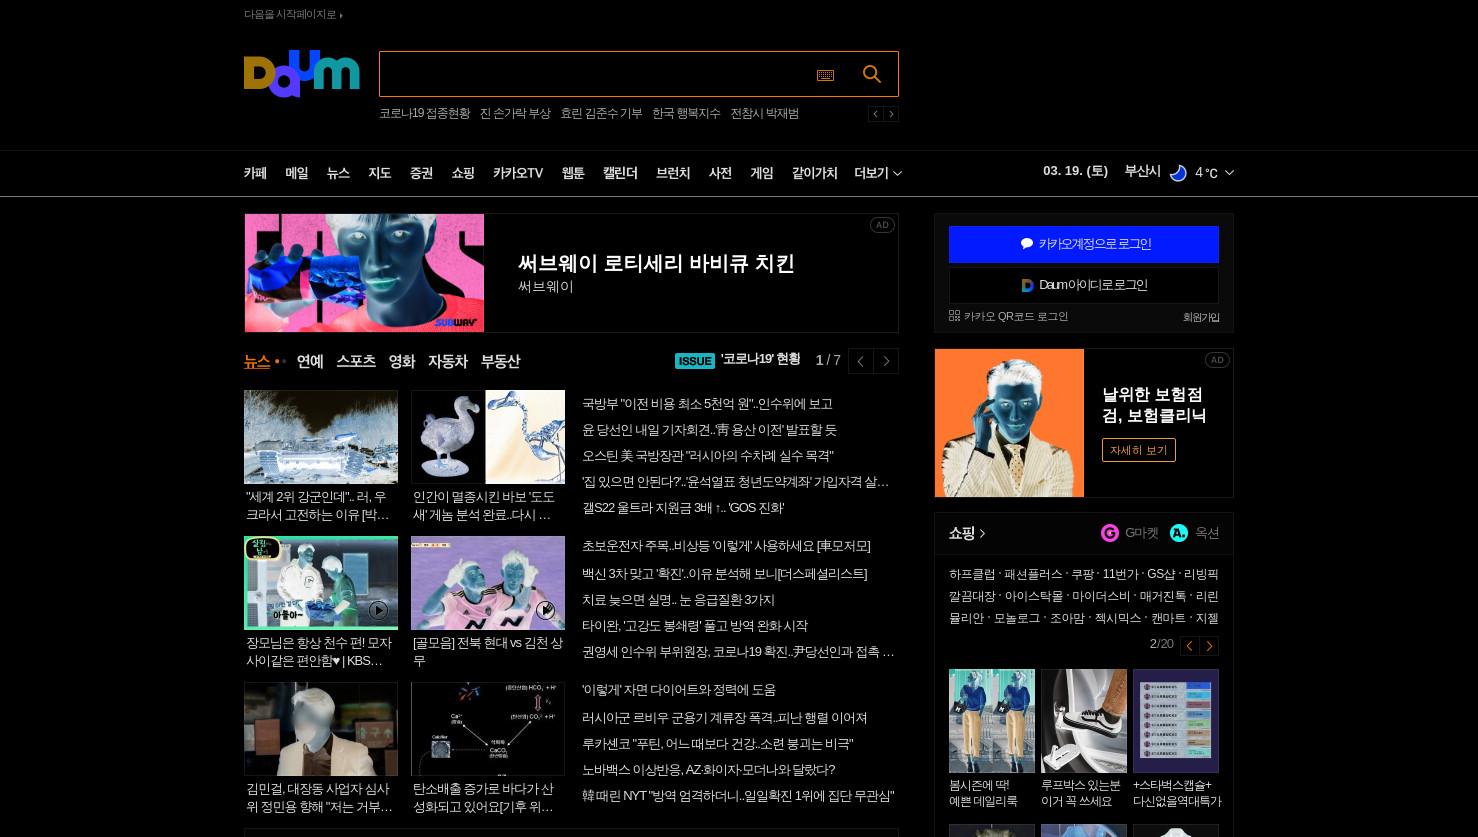Go to previous news page arrow

pyautogui.click(x=861, y=361)
